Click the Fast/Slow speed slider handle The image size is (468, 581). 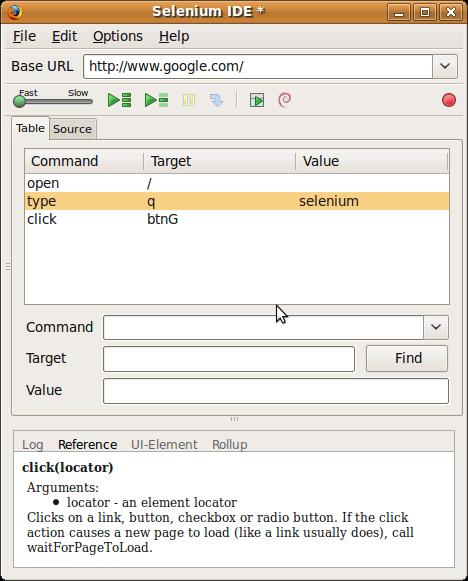click(x=19, y=101)
